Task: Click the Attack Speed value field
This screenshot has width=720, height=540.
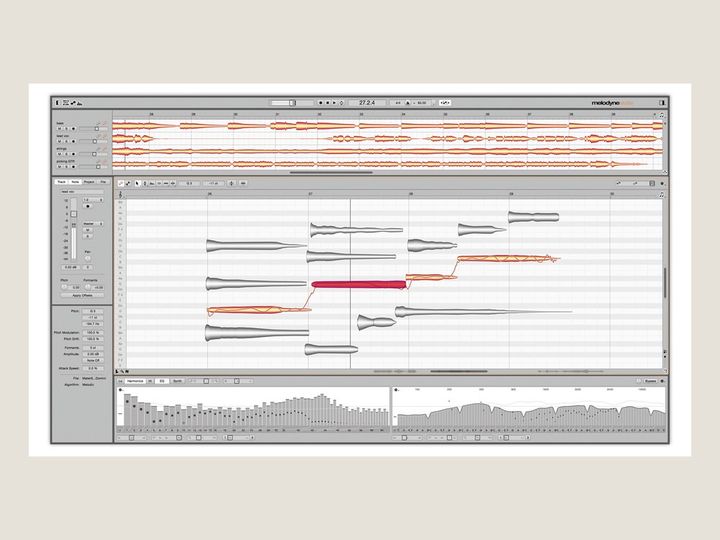Action: pos(93,368)
